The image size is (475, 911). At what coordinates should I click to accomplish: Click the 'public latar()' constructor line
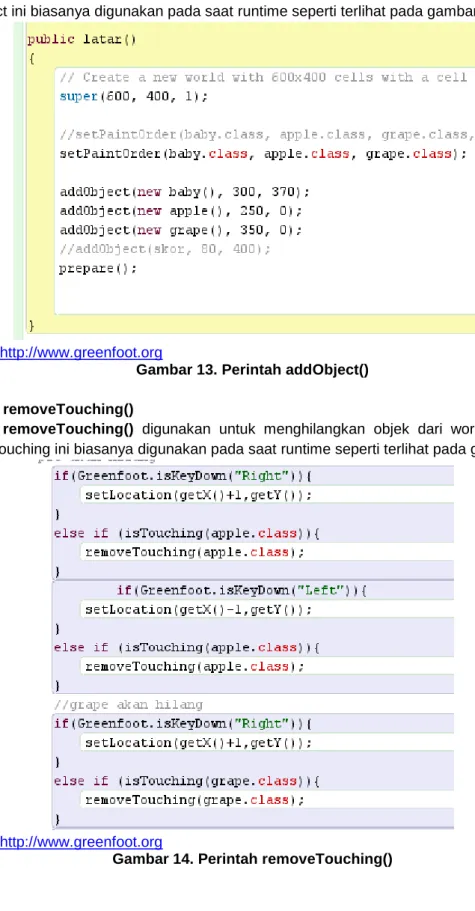point(82,40)
